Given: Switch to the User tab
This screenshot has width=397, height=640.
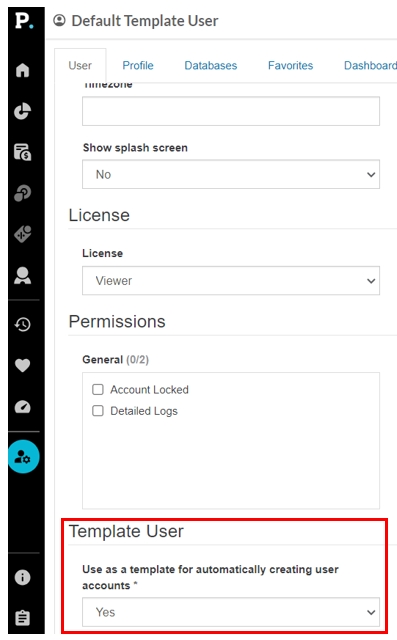Looking at the screenshot, I should 80,65.
